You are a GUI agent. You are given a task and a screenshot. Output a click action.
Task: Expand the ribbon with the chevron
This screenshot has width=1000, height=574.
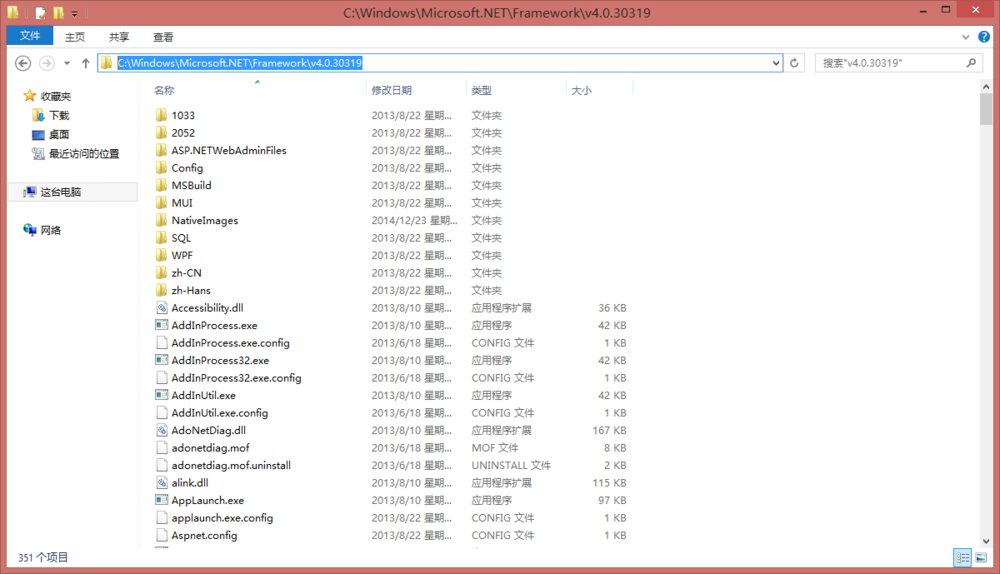tap(966, 37)
